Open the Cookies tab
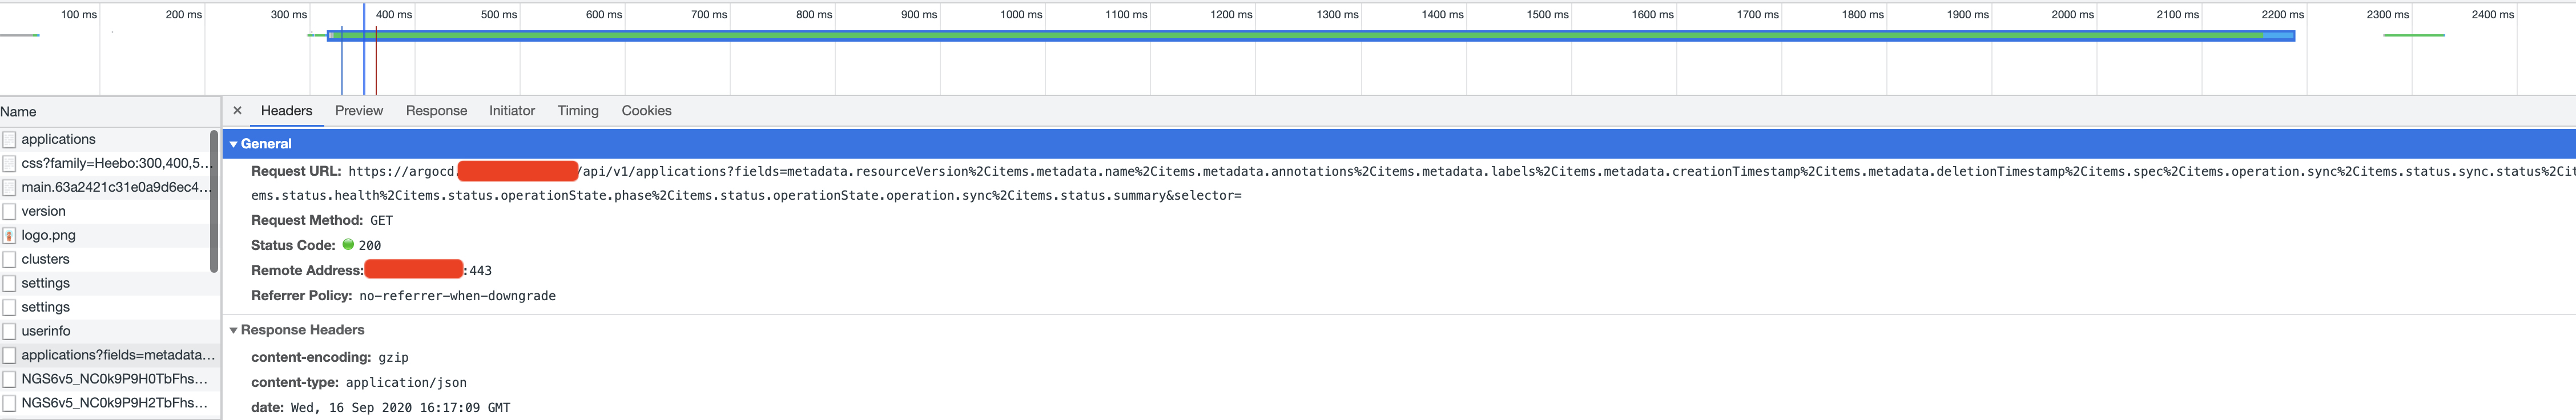 click(x=646, y=111)
